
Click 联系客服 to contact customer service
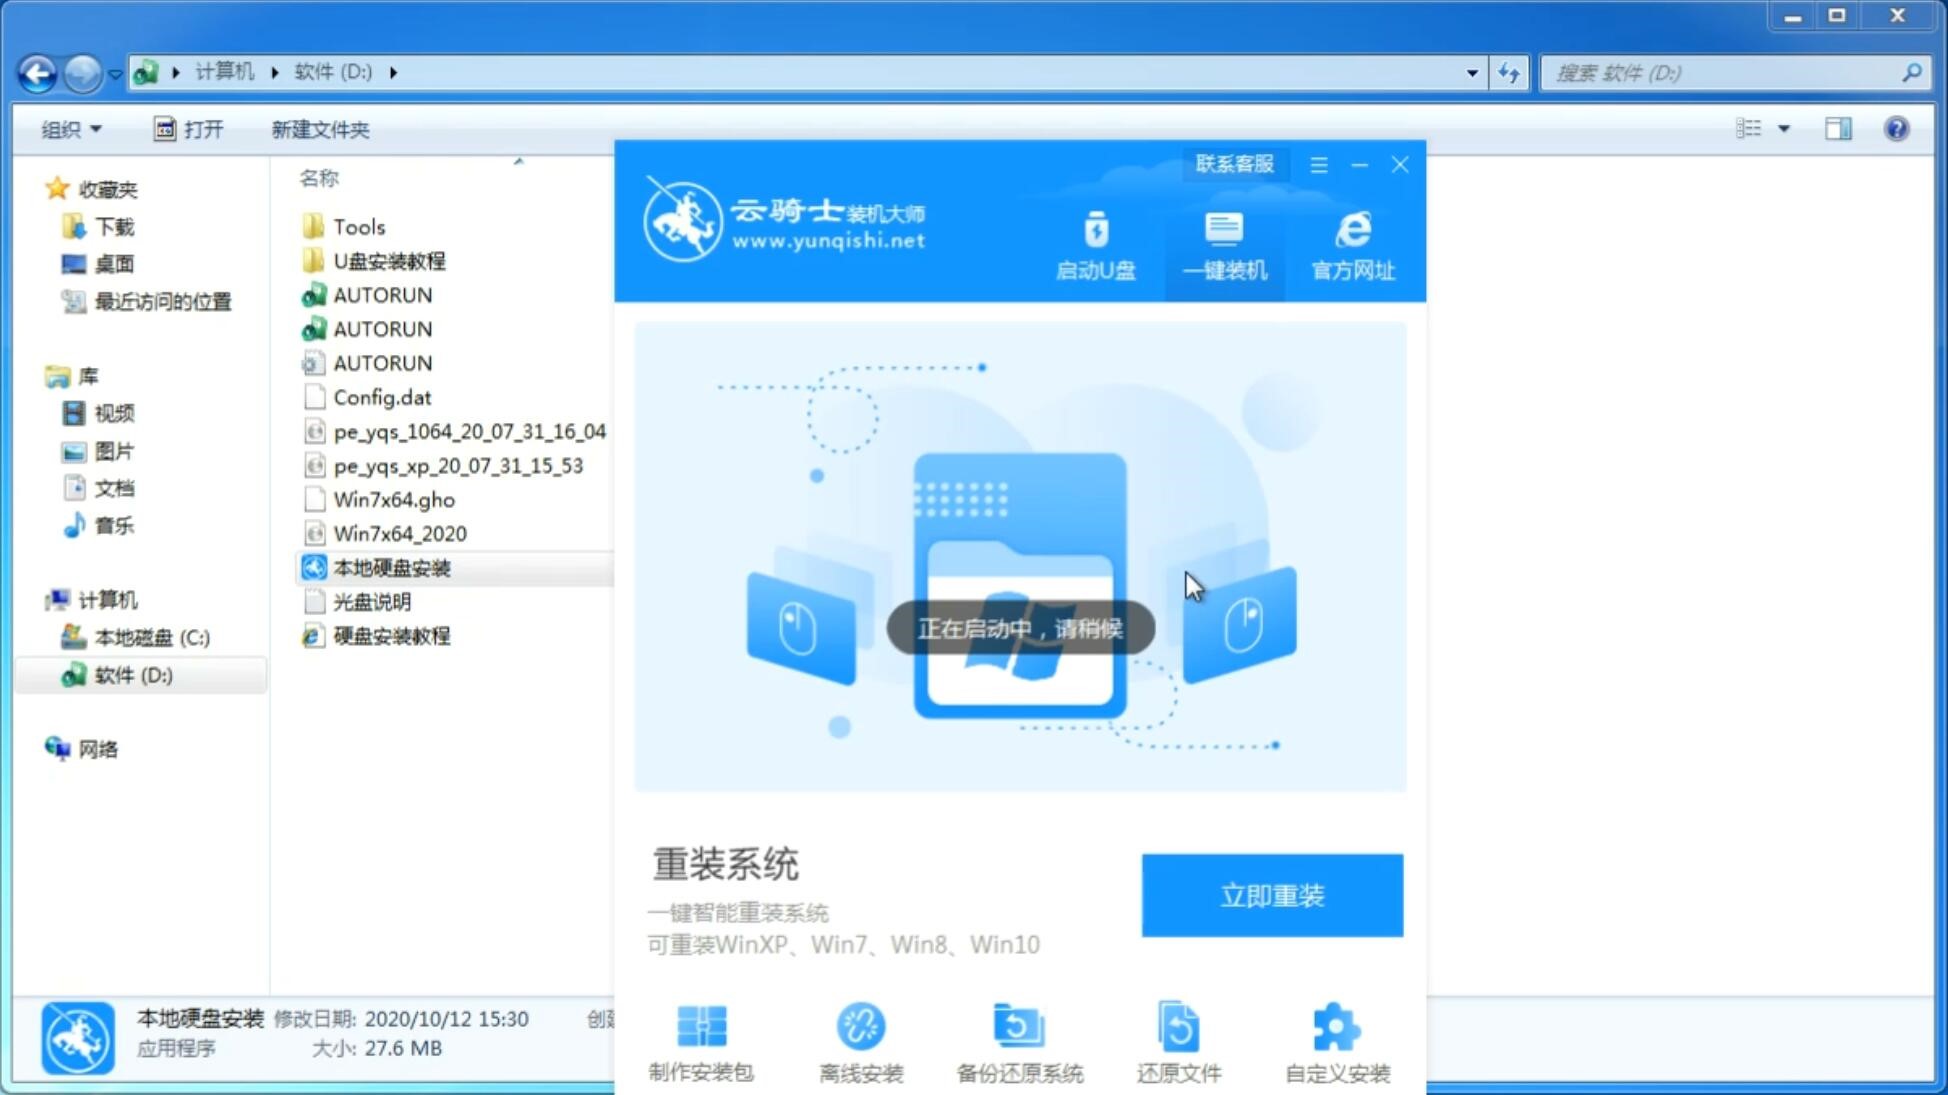coord(1236,163)
